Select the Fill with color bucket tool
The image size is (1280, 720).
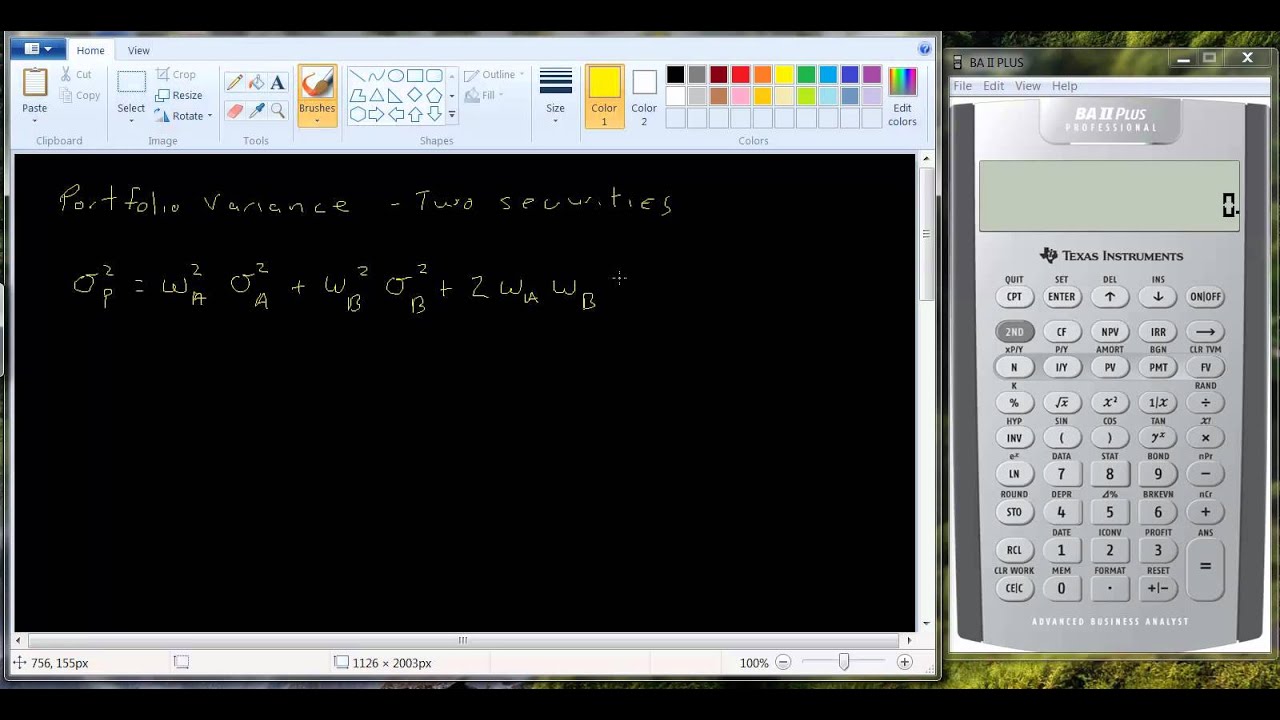256,83
